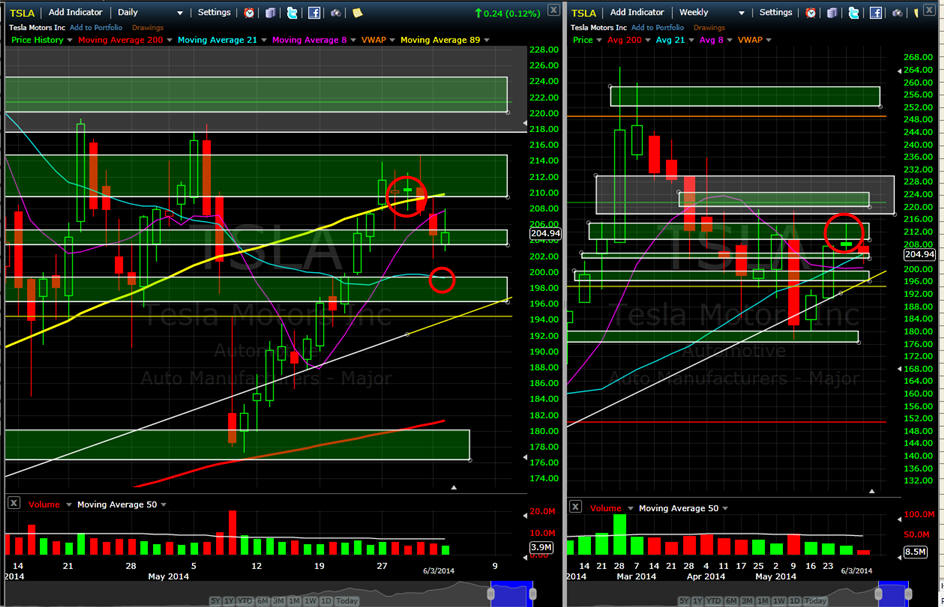Image resolution: width=944 pixels, height=607 pixels.
Task: Select the 1W range in Daily chart
Action: pyautogui.click(x=311, y=601)
